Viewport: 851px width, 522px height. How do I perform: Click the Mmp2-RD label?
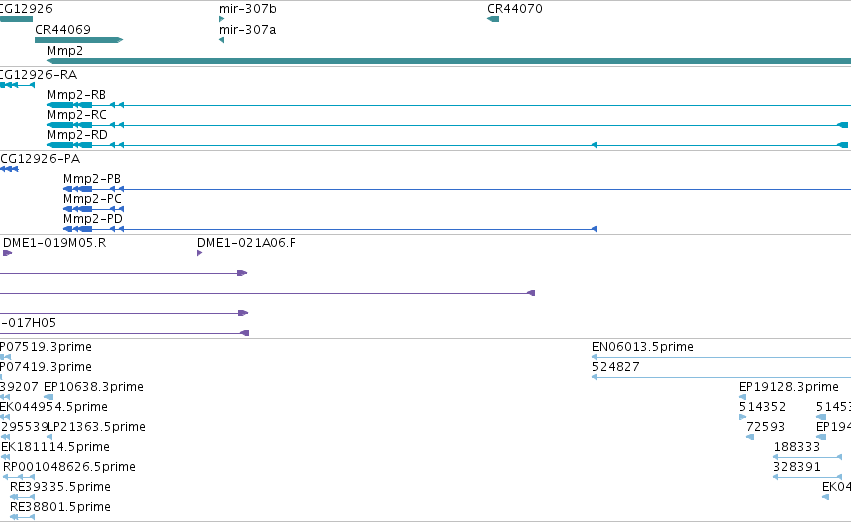(x=77, y=135)
